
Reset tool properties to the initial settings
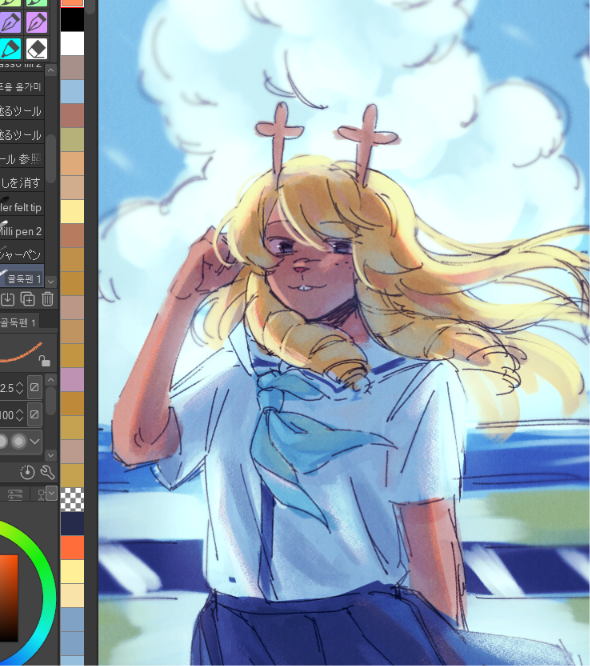pyautogui.click(x=28, y=472)
